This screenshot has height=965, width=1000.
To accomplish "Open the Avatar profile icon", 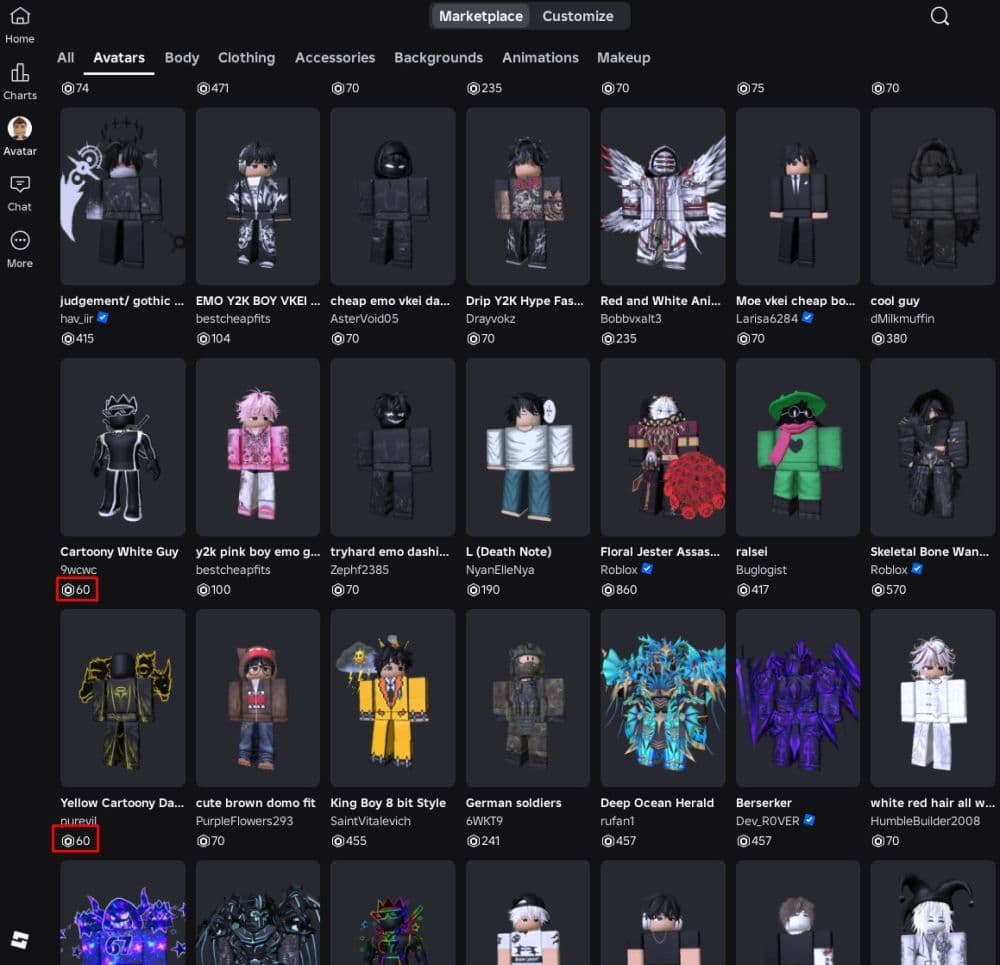I will [x=20, y=128].
